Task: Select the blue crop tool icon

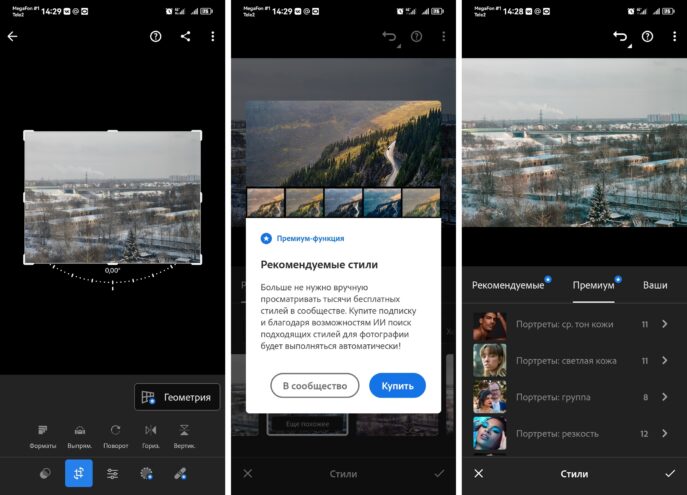Action: point(79,473)
